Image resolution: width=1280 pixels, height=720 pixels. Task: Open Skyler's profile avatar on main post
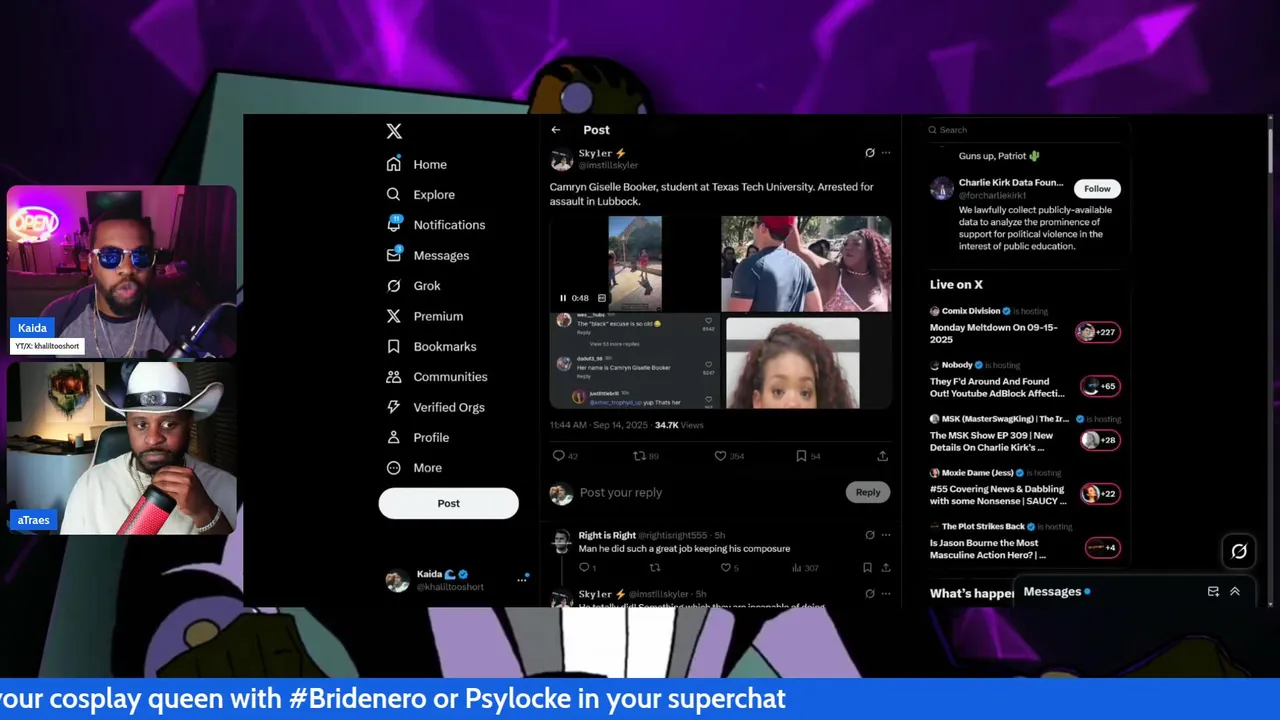[x=561, y=159]
